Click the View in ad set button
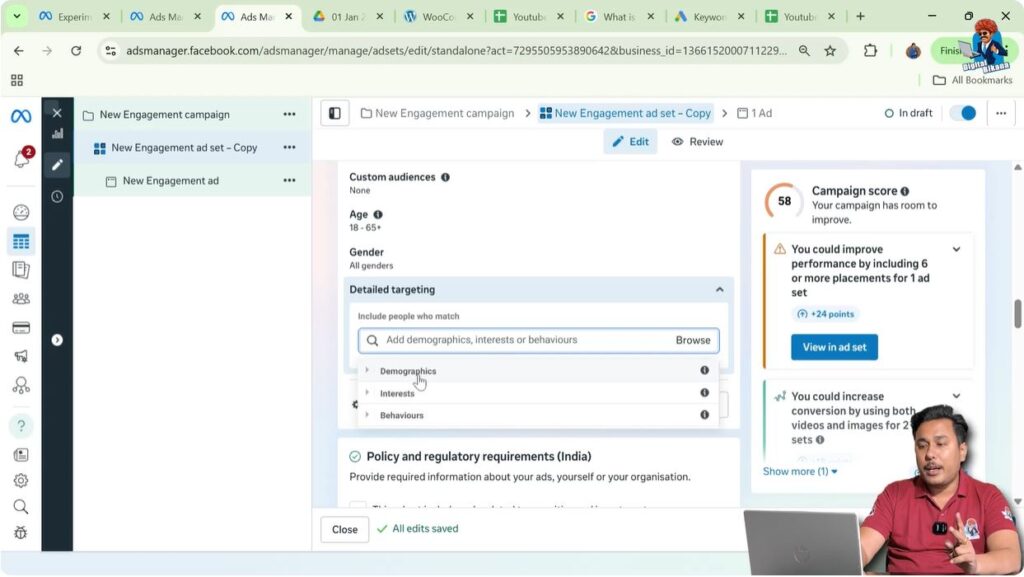Image resolution: width=1024 pixels, height=577 pixels. [x=834, y=347]
